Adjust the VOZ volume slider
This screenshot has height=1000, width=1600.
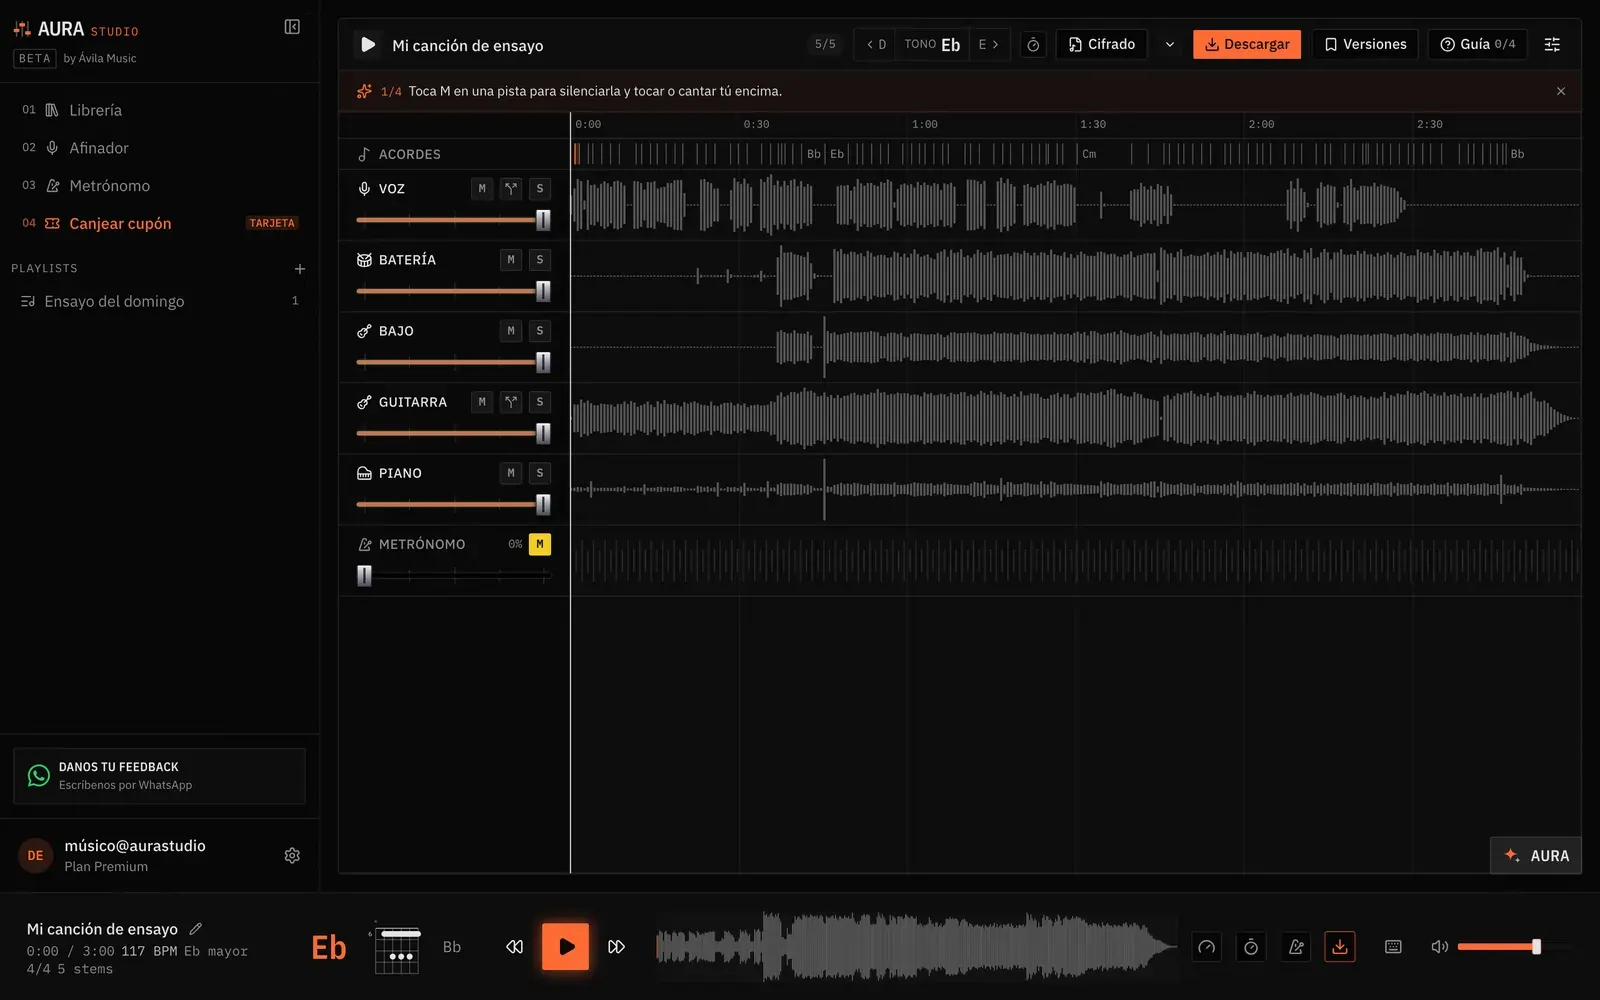pyautogui.click(x=454, y=220)
